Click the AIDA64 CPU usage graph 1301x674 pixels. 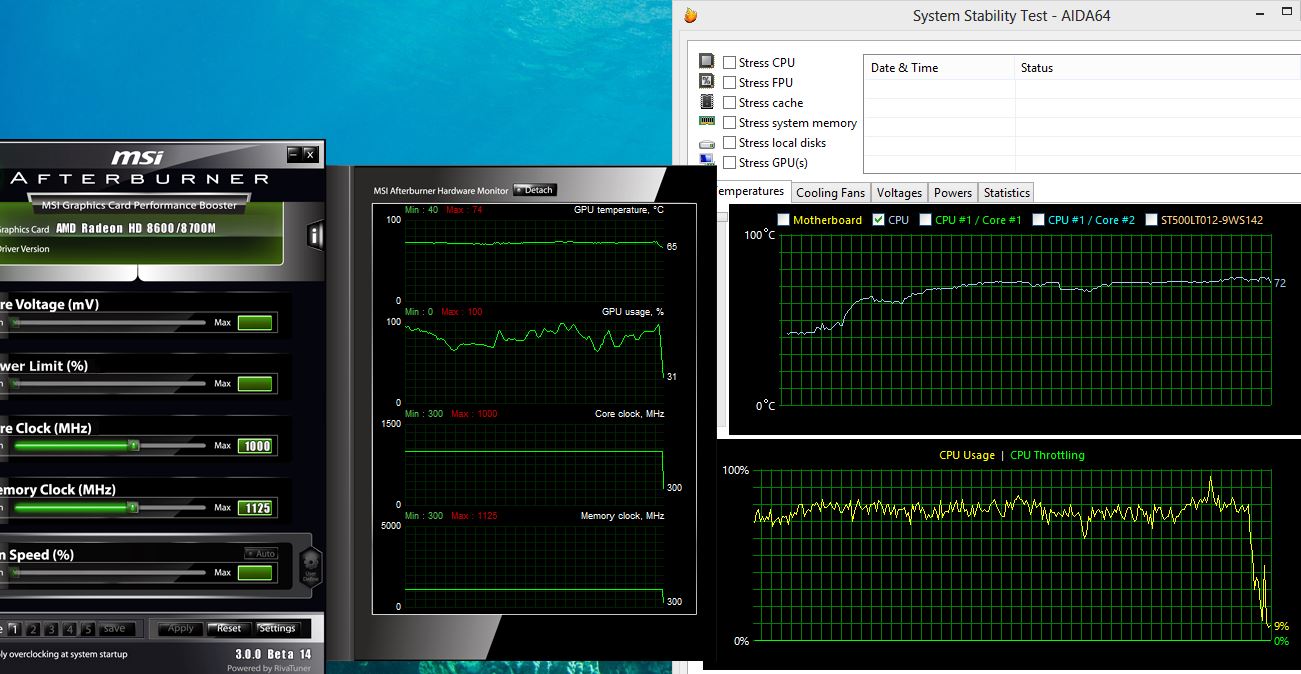pos(1011,555)
